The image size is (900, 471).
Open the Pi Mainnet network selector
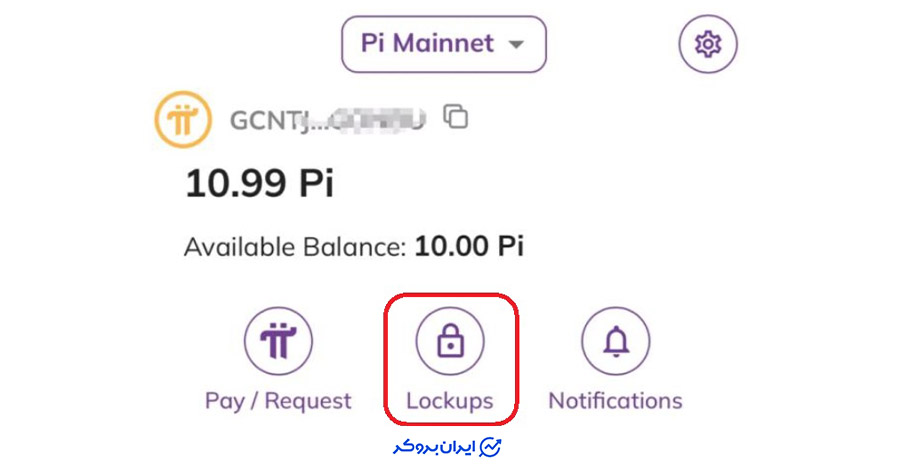coord(444,44)
